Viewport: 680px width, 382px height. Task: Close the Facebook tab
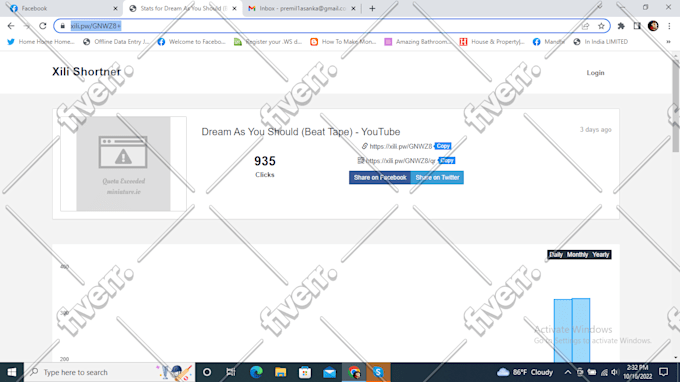115,8
